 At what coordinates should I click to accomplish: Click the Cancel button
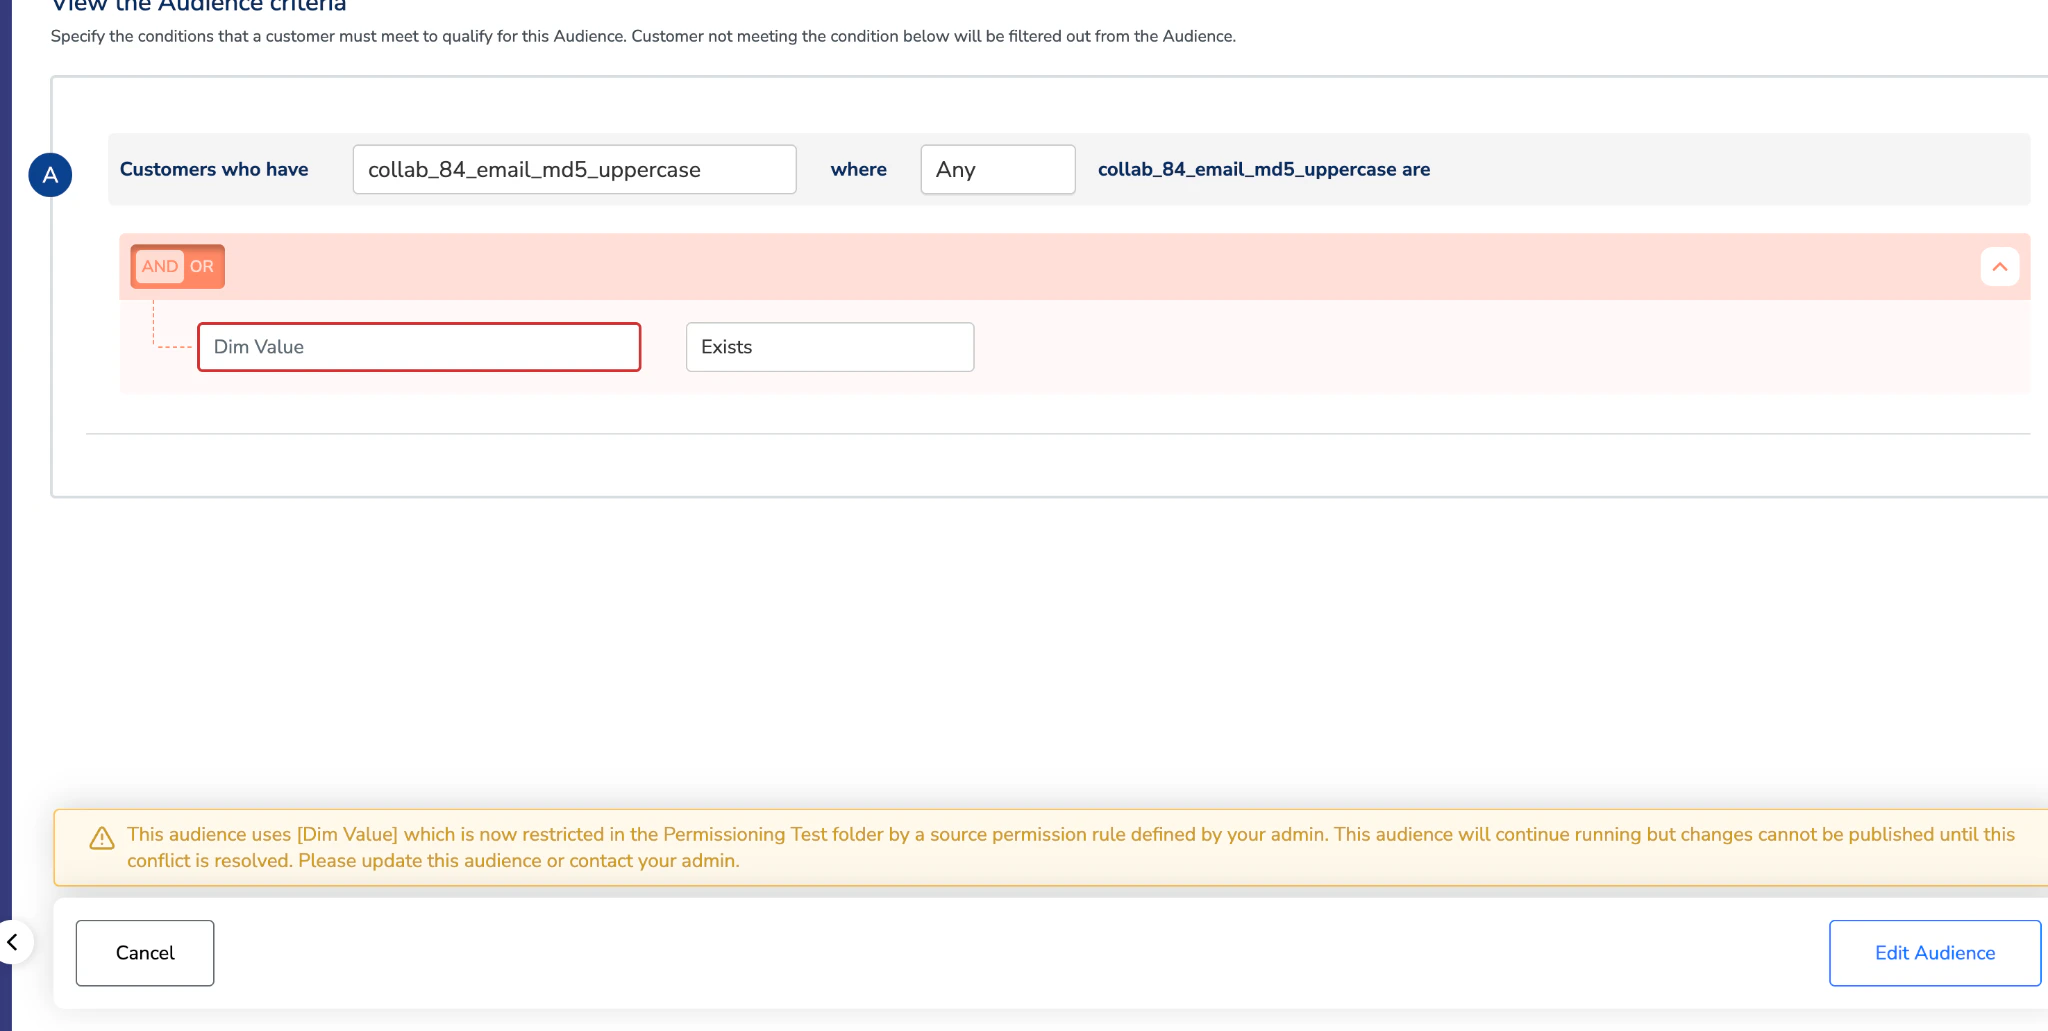click(x=145, y=953)
